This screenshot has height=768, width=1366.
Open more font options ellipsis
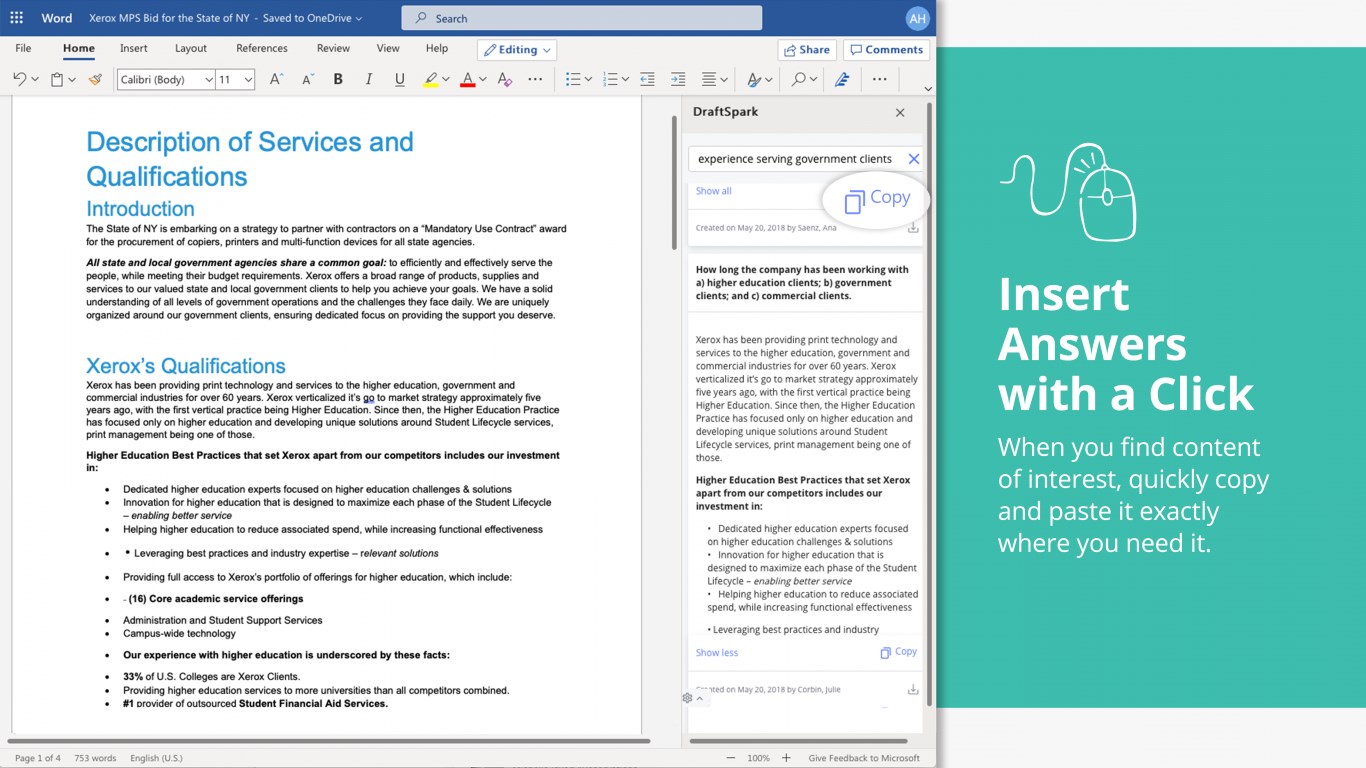535,79
